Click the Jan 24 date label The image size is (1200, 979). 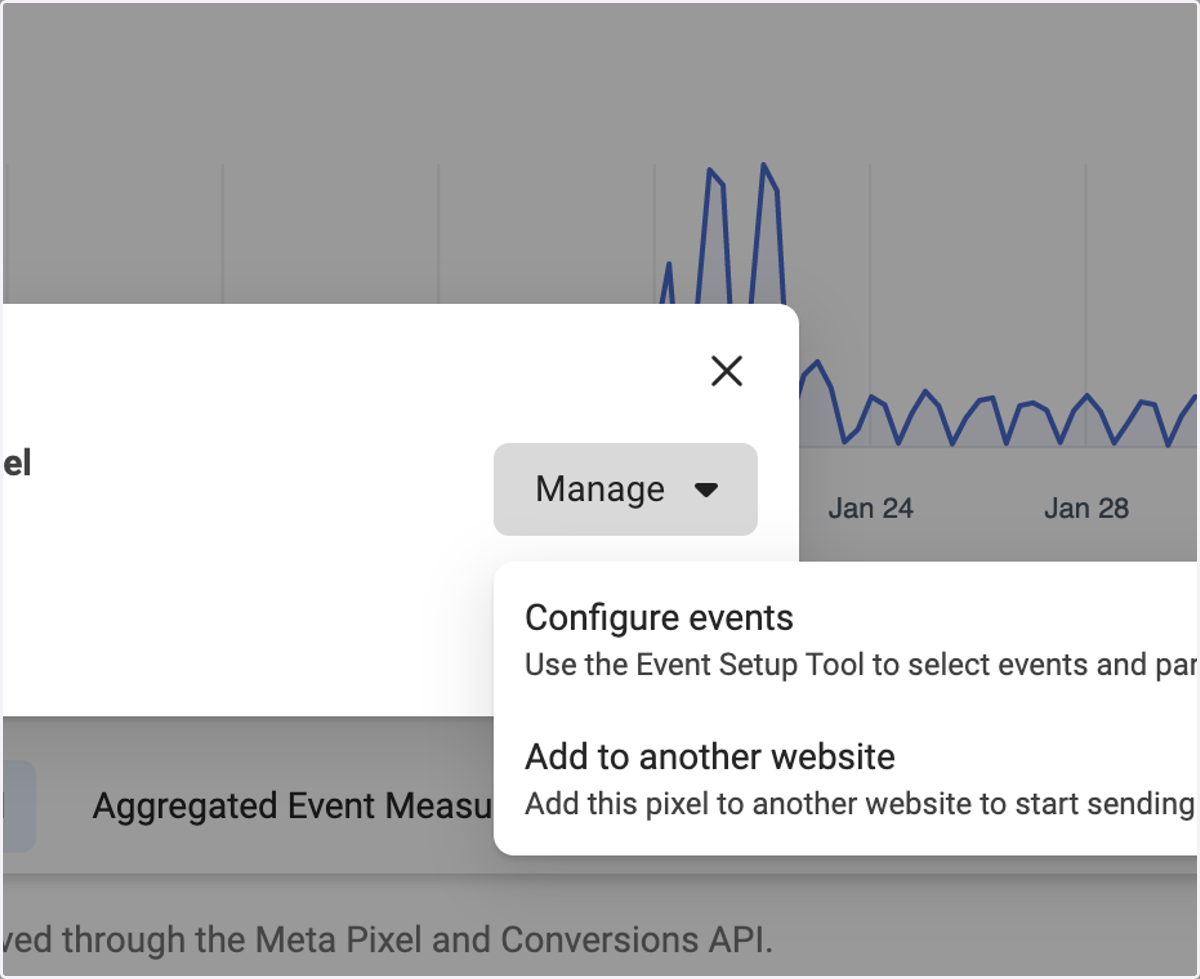pyautogui.click(x=870, y=508)
